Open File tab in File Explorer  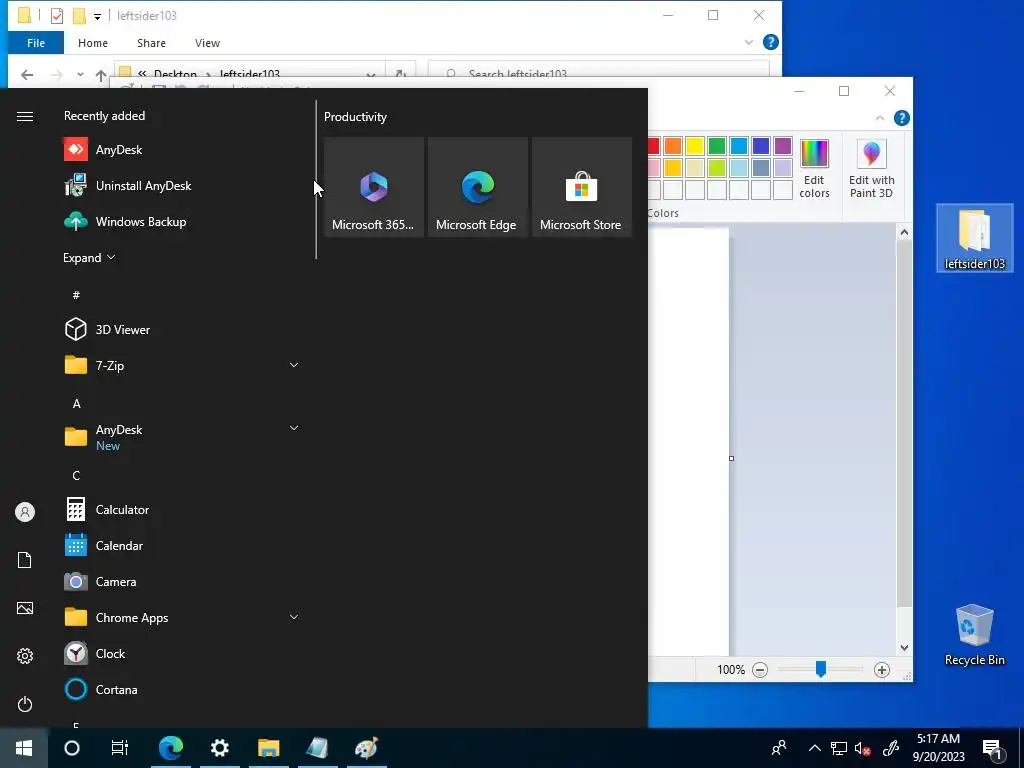pos(36,43)
